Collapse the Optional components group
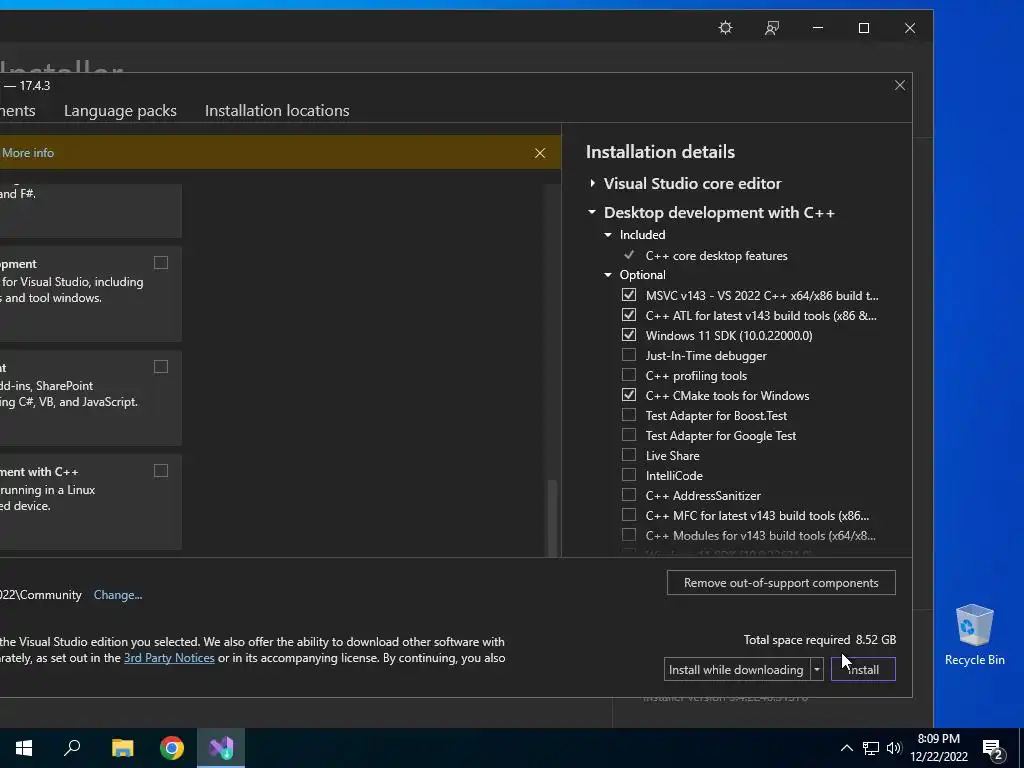Screen dimensions: 1024x768 [x=608, y=275]
